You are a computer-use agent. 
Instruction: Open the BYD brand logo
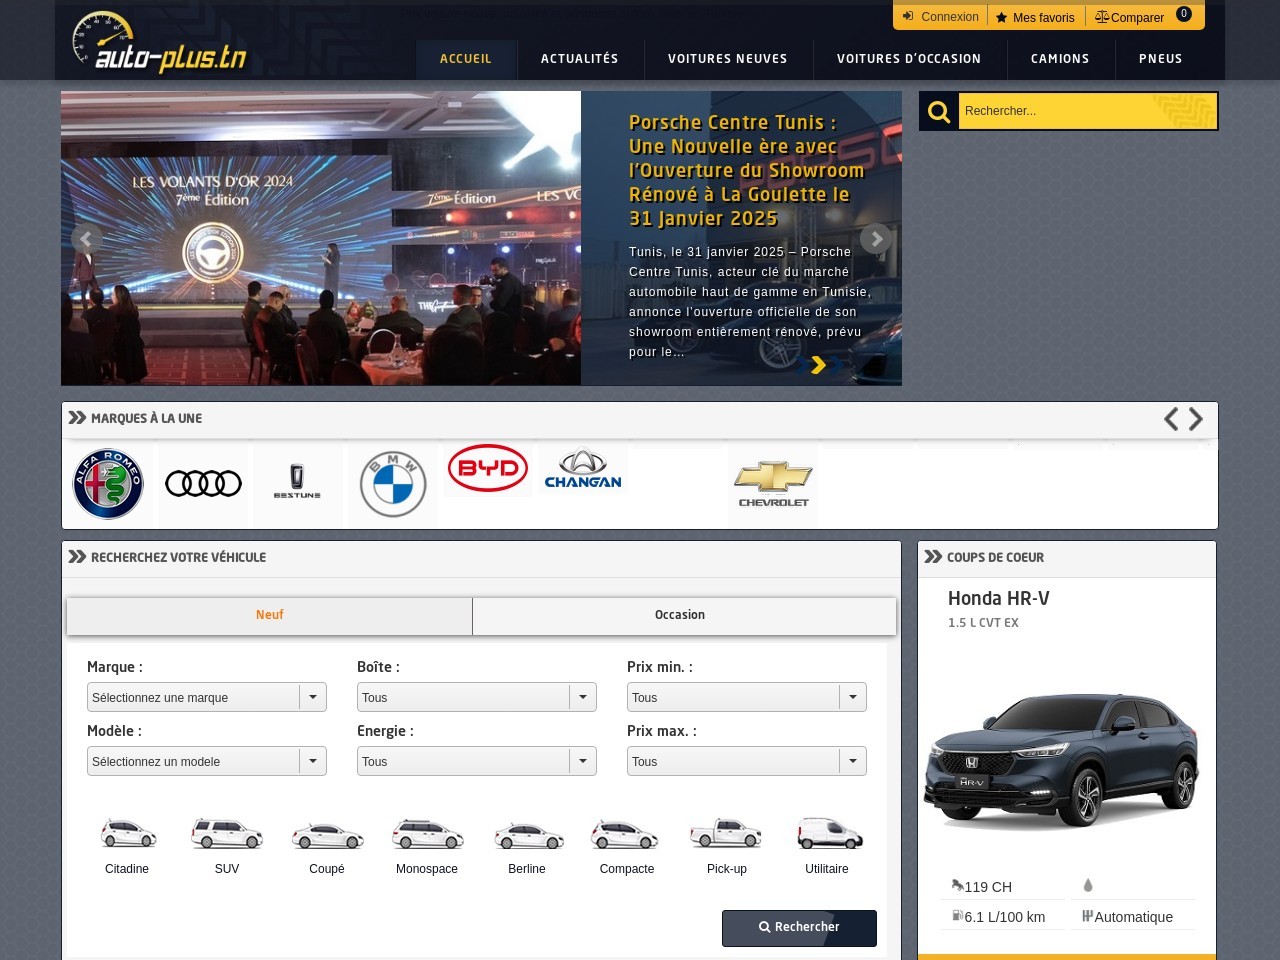[488, 468]
